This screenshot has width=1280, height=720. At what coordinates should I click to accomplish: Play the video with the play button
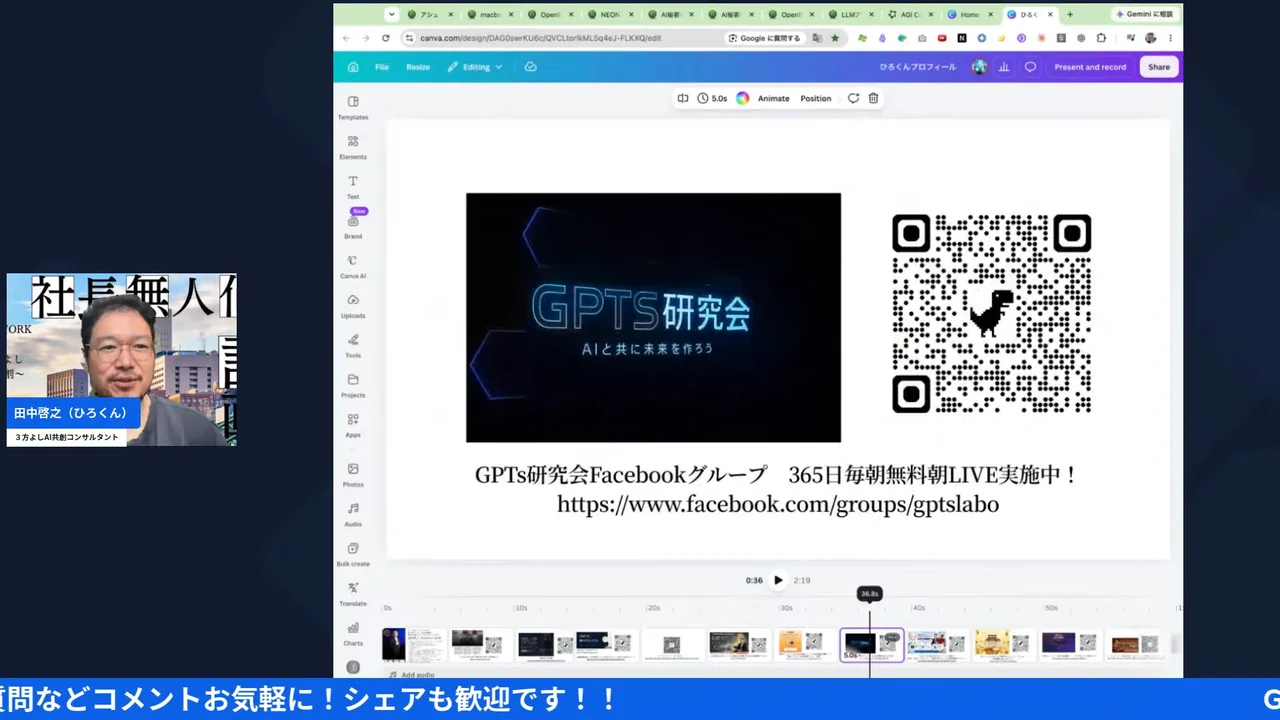pos(778,580)
